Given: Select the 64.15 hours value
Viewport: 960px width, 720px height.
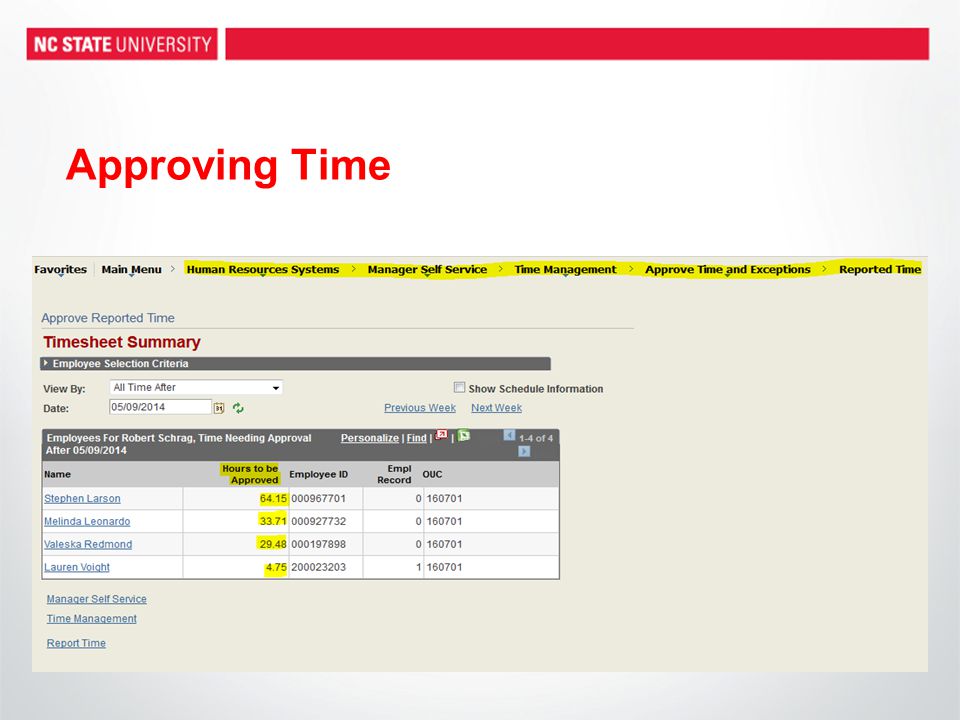Looking at the screenshot, I should click(273, 498).
